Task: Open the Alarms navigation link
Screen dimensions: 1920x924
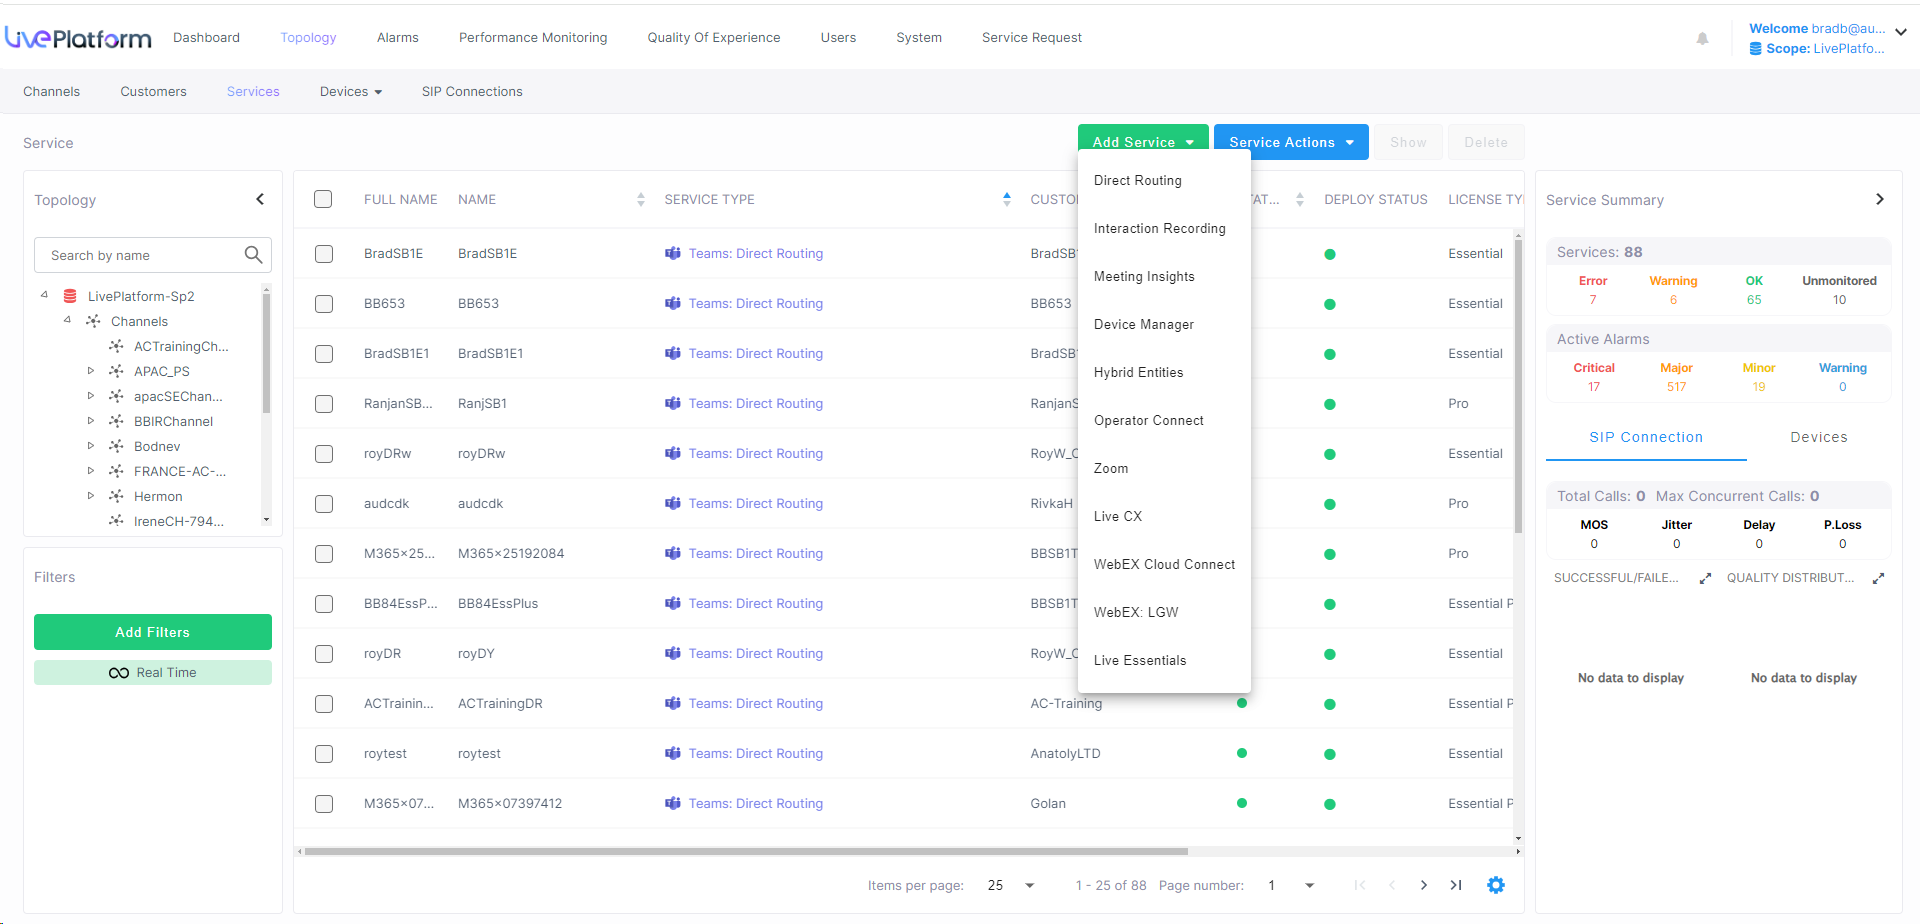Action: (398, 37)
